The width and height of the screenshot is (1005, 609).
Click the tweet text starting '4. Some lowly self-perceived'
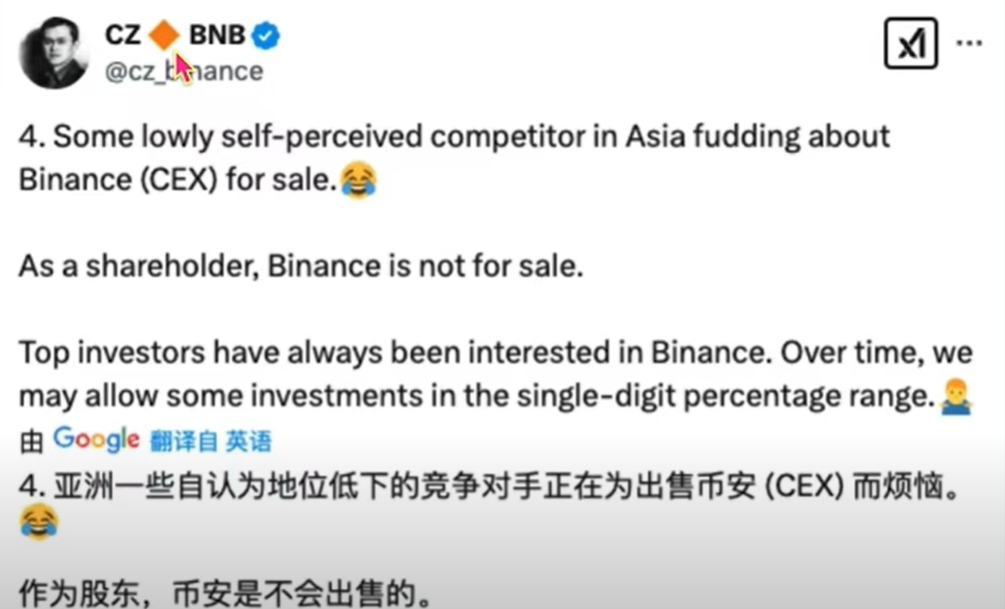(454, 158)
